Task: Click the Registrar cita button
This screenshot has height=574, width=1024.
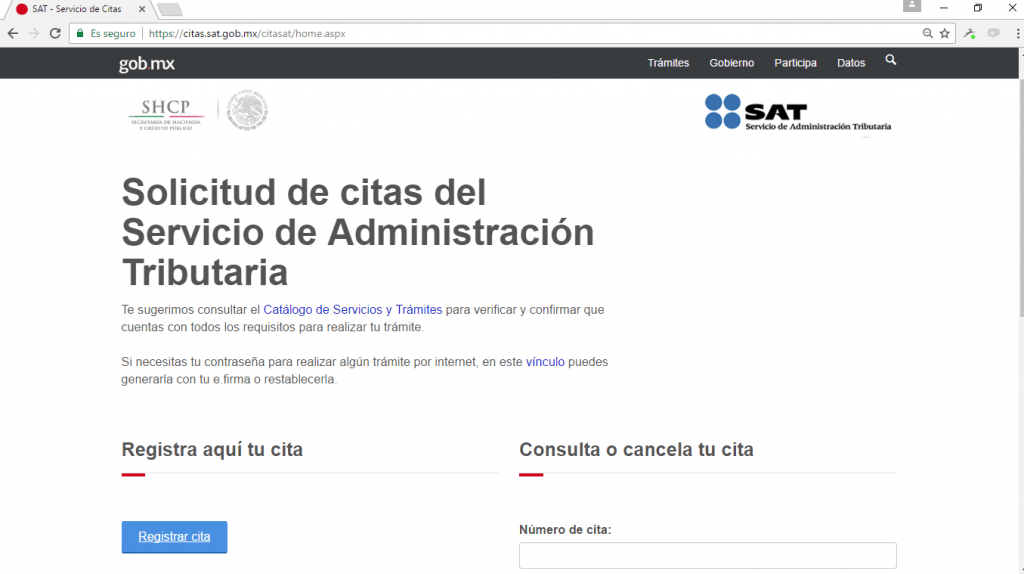Action: (x=174, y=537)
